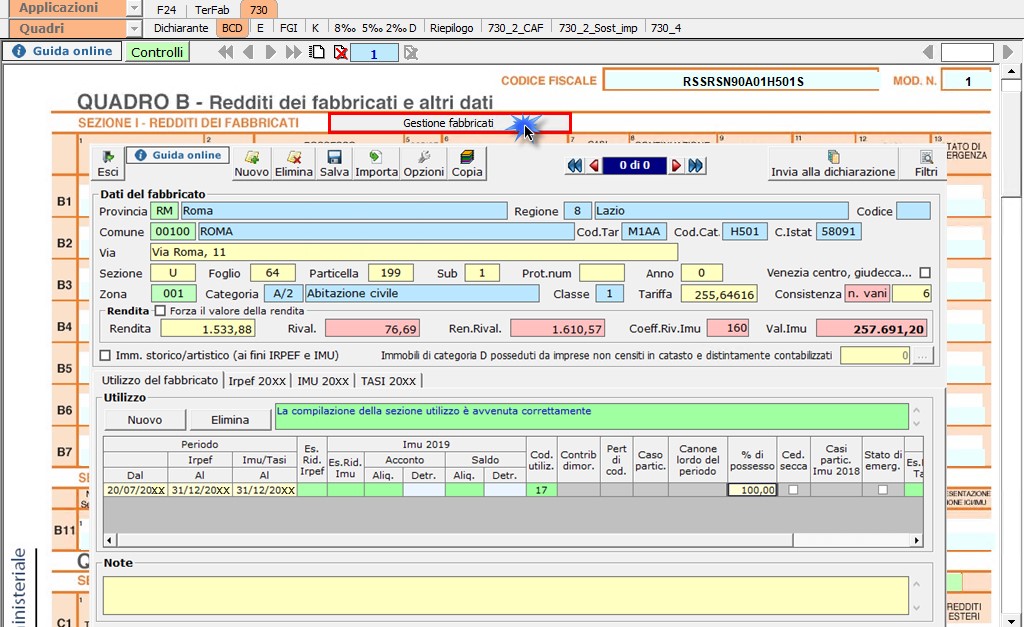Click utilizzo table scroll right arrow
This screenshot has height=627, width=1024.
917,540
